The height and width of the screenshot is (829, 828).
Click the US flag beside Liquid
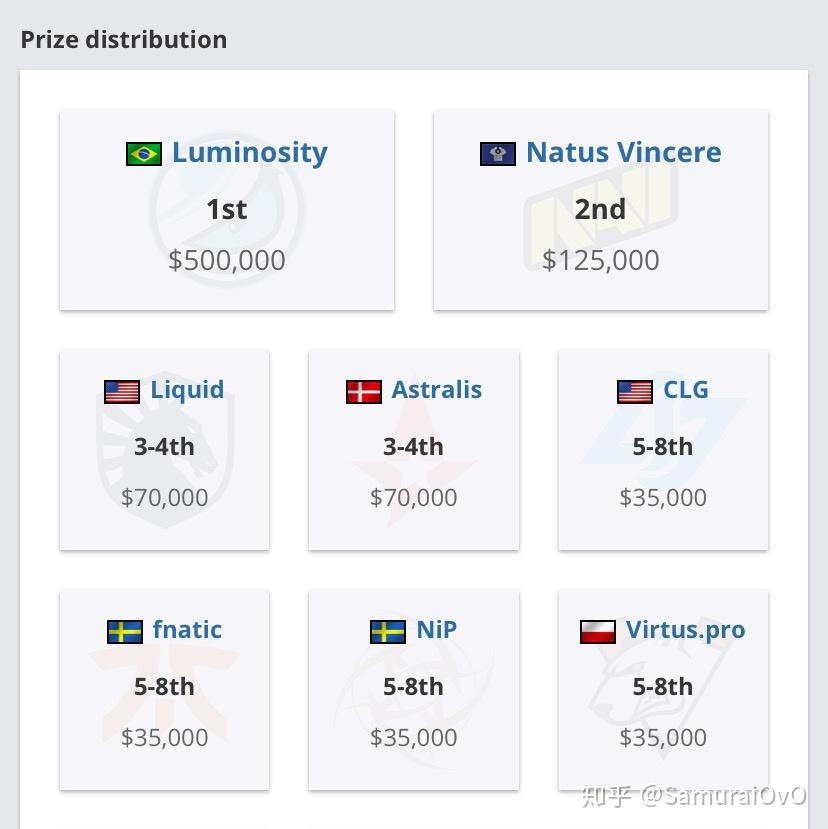point(122,391)
